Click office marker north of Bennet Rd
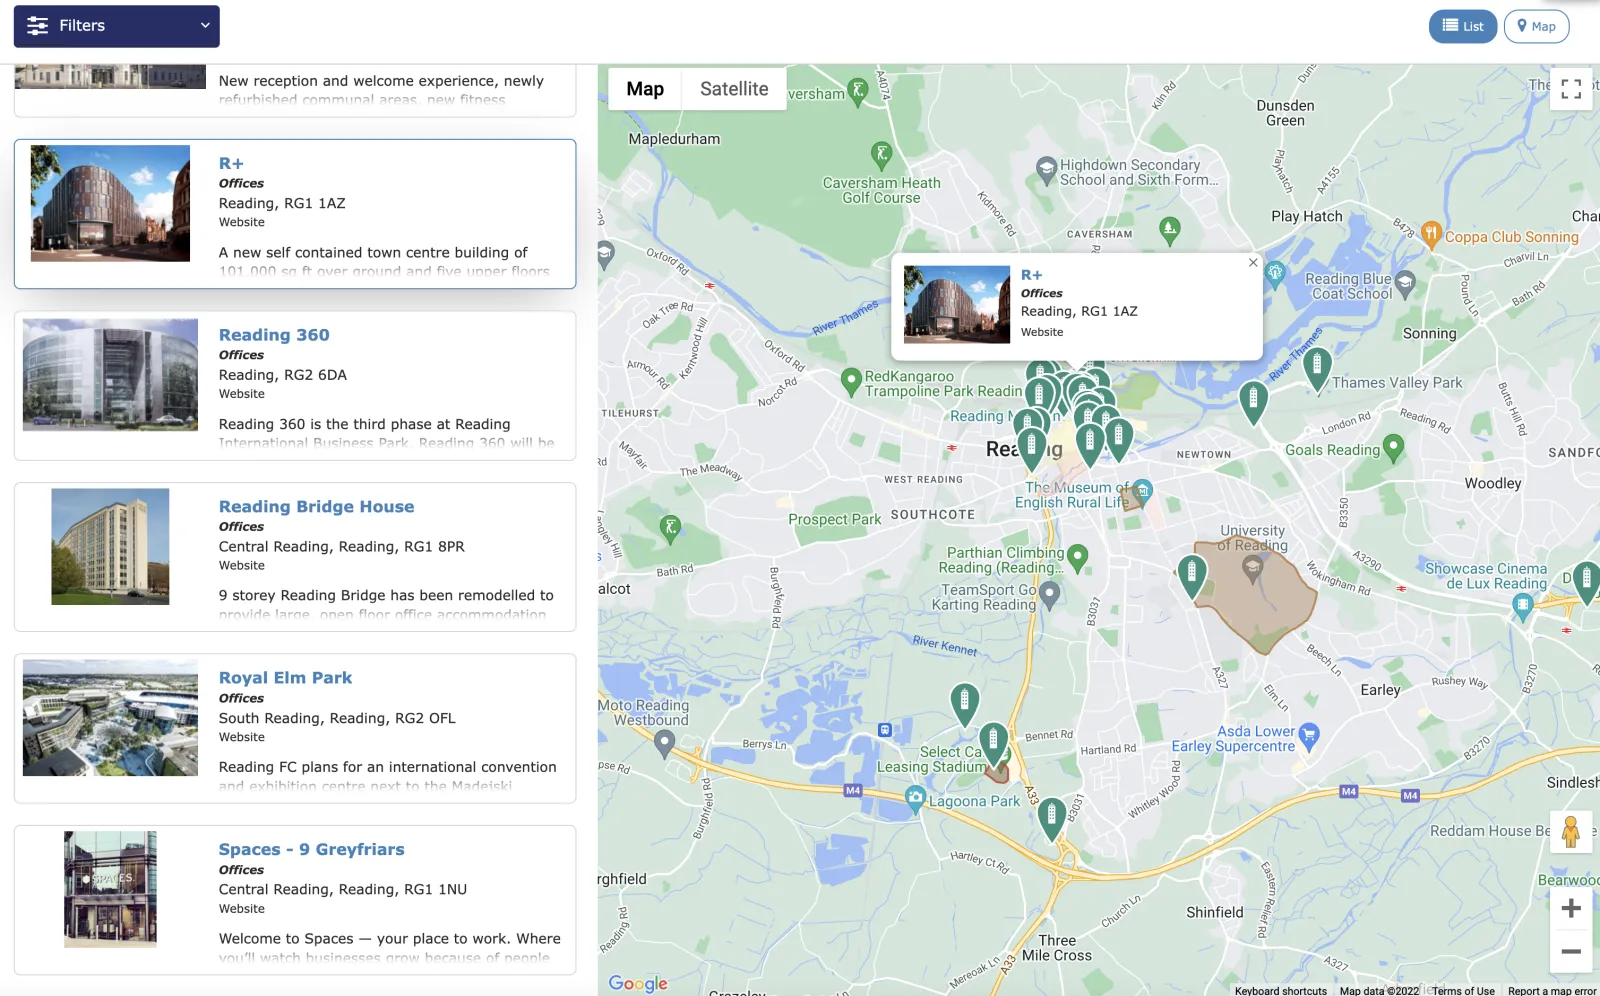The height and width of the screenshot is (996, 1600). coord(964,703)
